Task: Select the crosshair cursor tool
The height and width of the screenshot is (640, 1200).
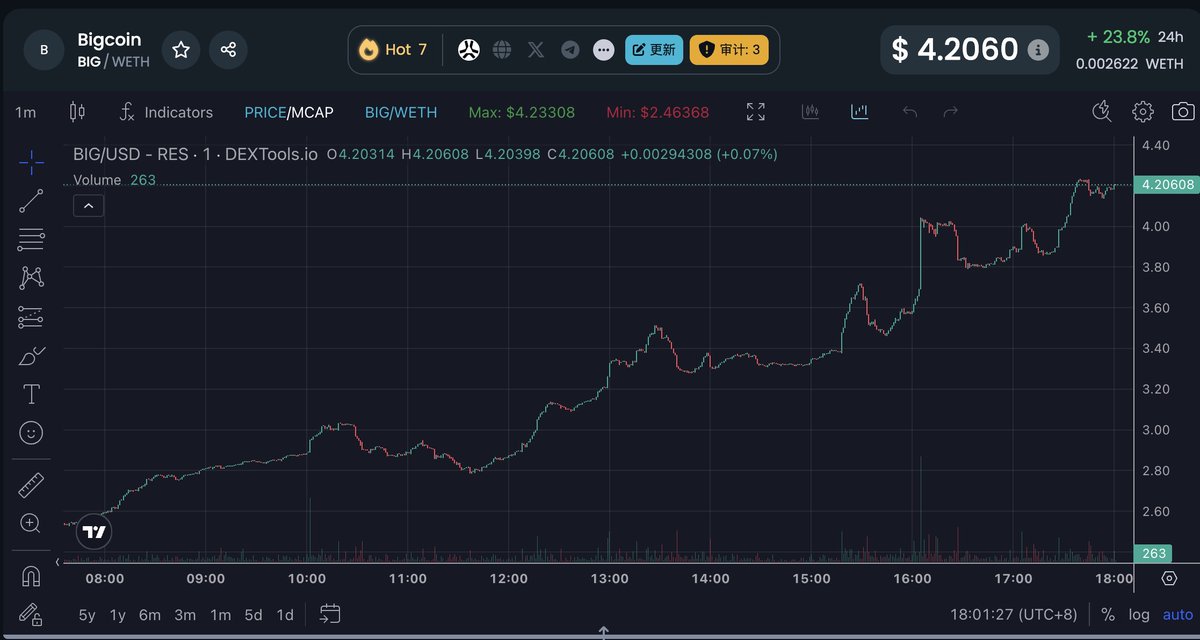Action: click(31, 161)
